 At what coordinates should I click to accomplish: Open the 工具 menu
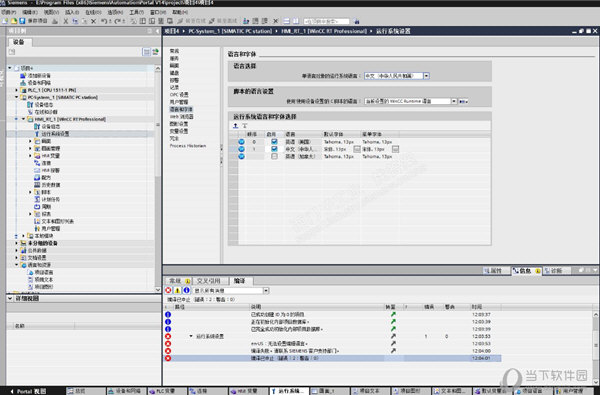(137, 12)
